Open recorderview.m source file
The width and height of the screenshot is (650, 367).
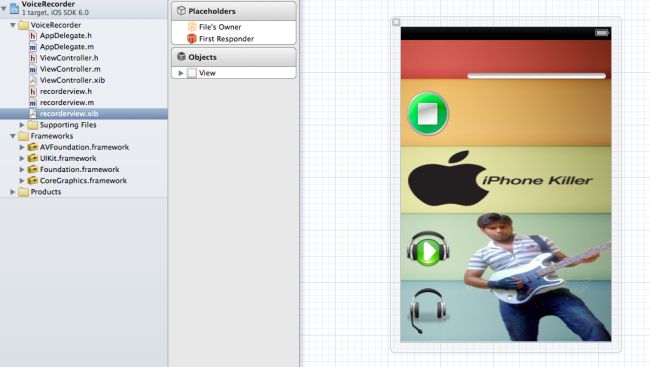click(x=67, y=102)
